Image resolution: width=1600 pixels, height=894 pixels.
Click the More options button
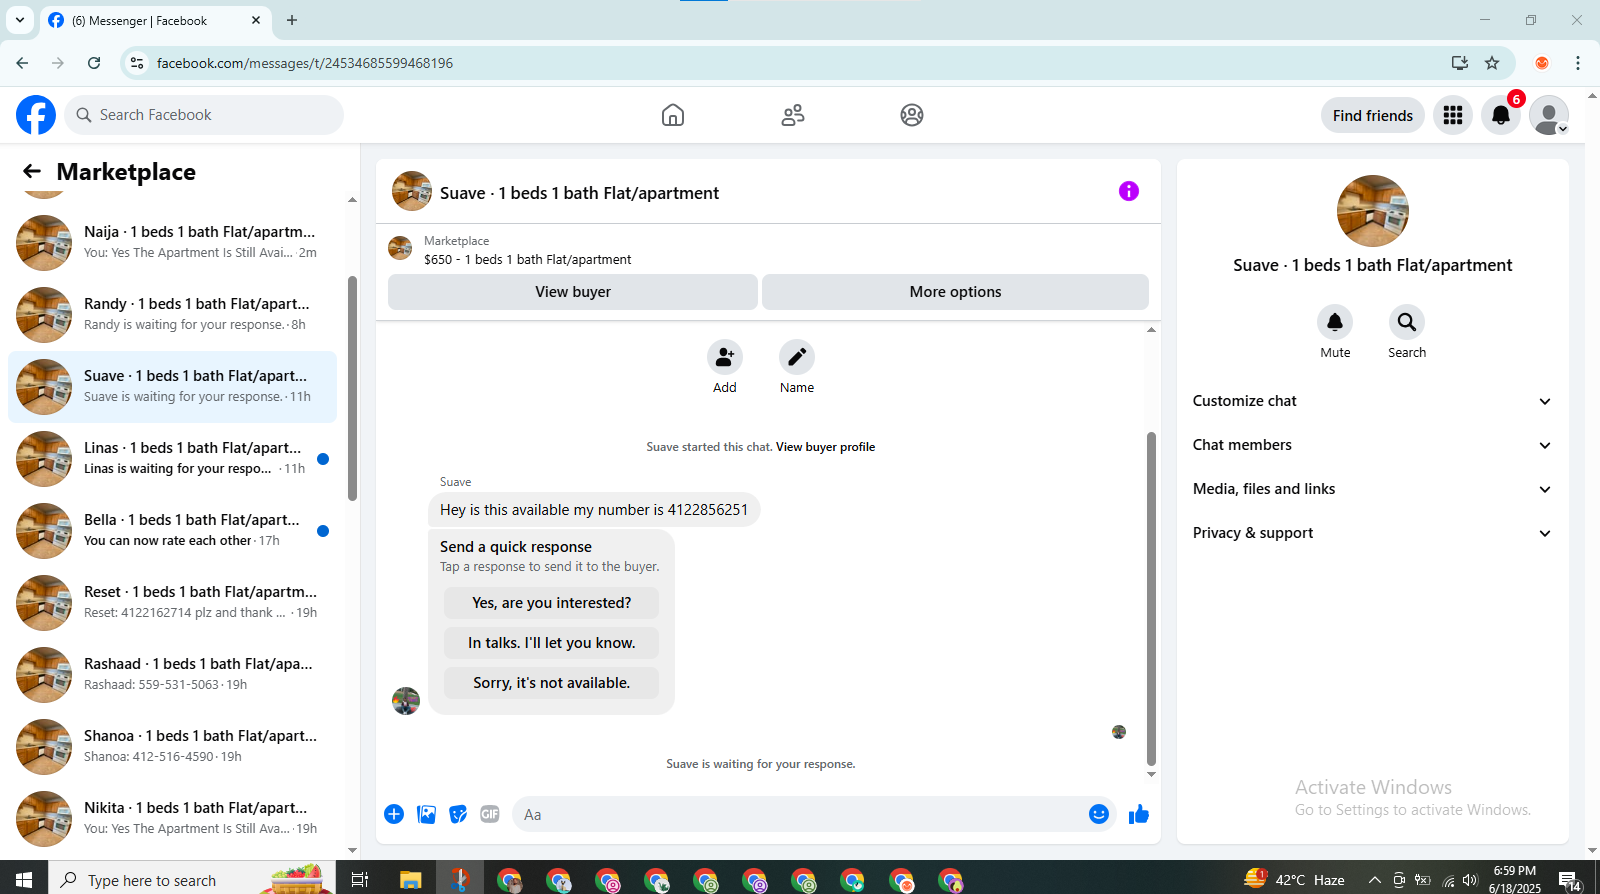(x=955, y=292)
